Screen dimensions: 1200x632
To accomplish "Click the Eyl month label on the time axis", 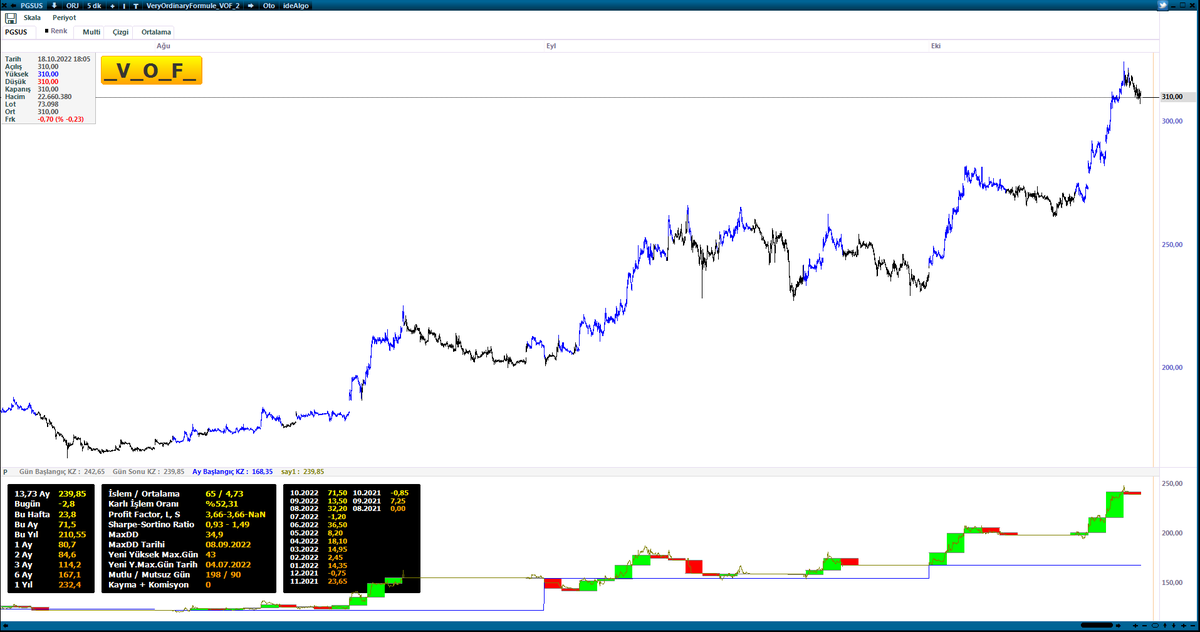I will [551, 46].
